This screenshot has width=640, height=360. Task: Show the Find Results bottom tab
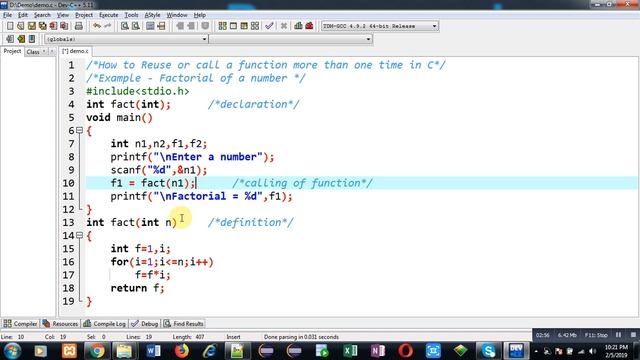click(184, 324)
